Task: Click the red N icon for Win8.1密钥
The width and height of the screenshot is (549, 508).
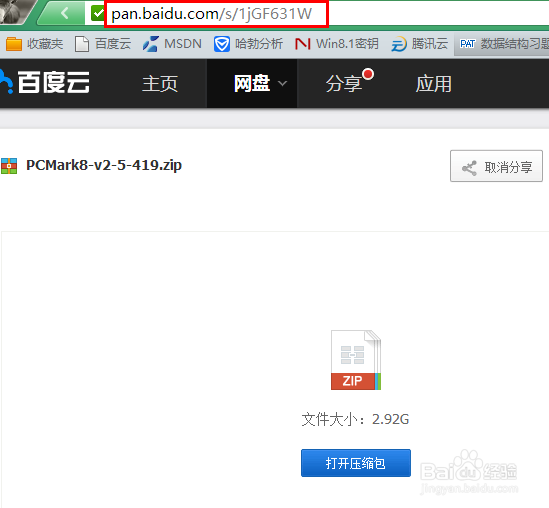Action: coord(303,44)
